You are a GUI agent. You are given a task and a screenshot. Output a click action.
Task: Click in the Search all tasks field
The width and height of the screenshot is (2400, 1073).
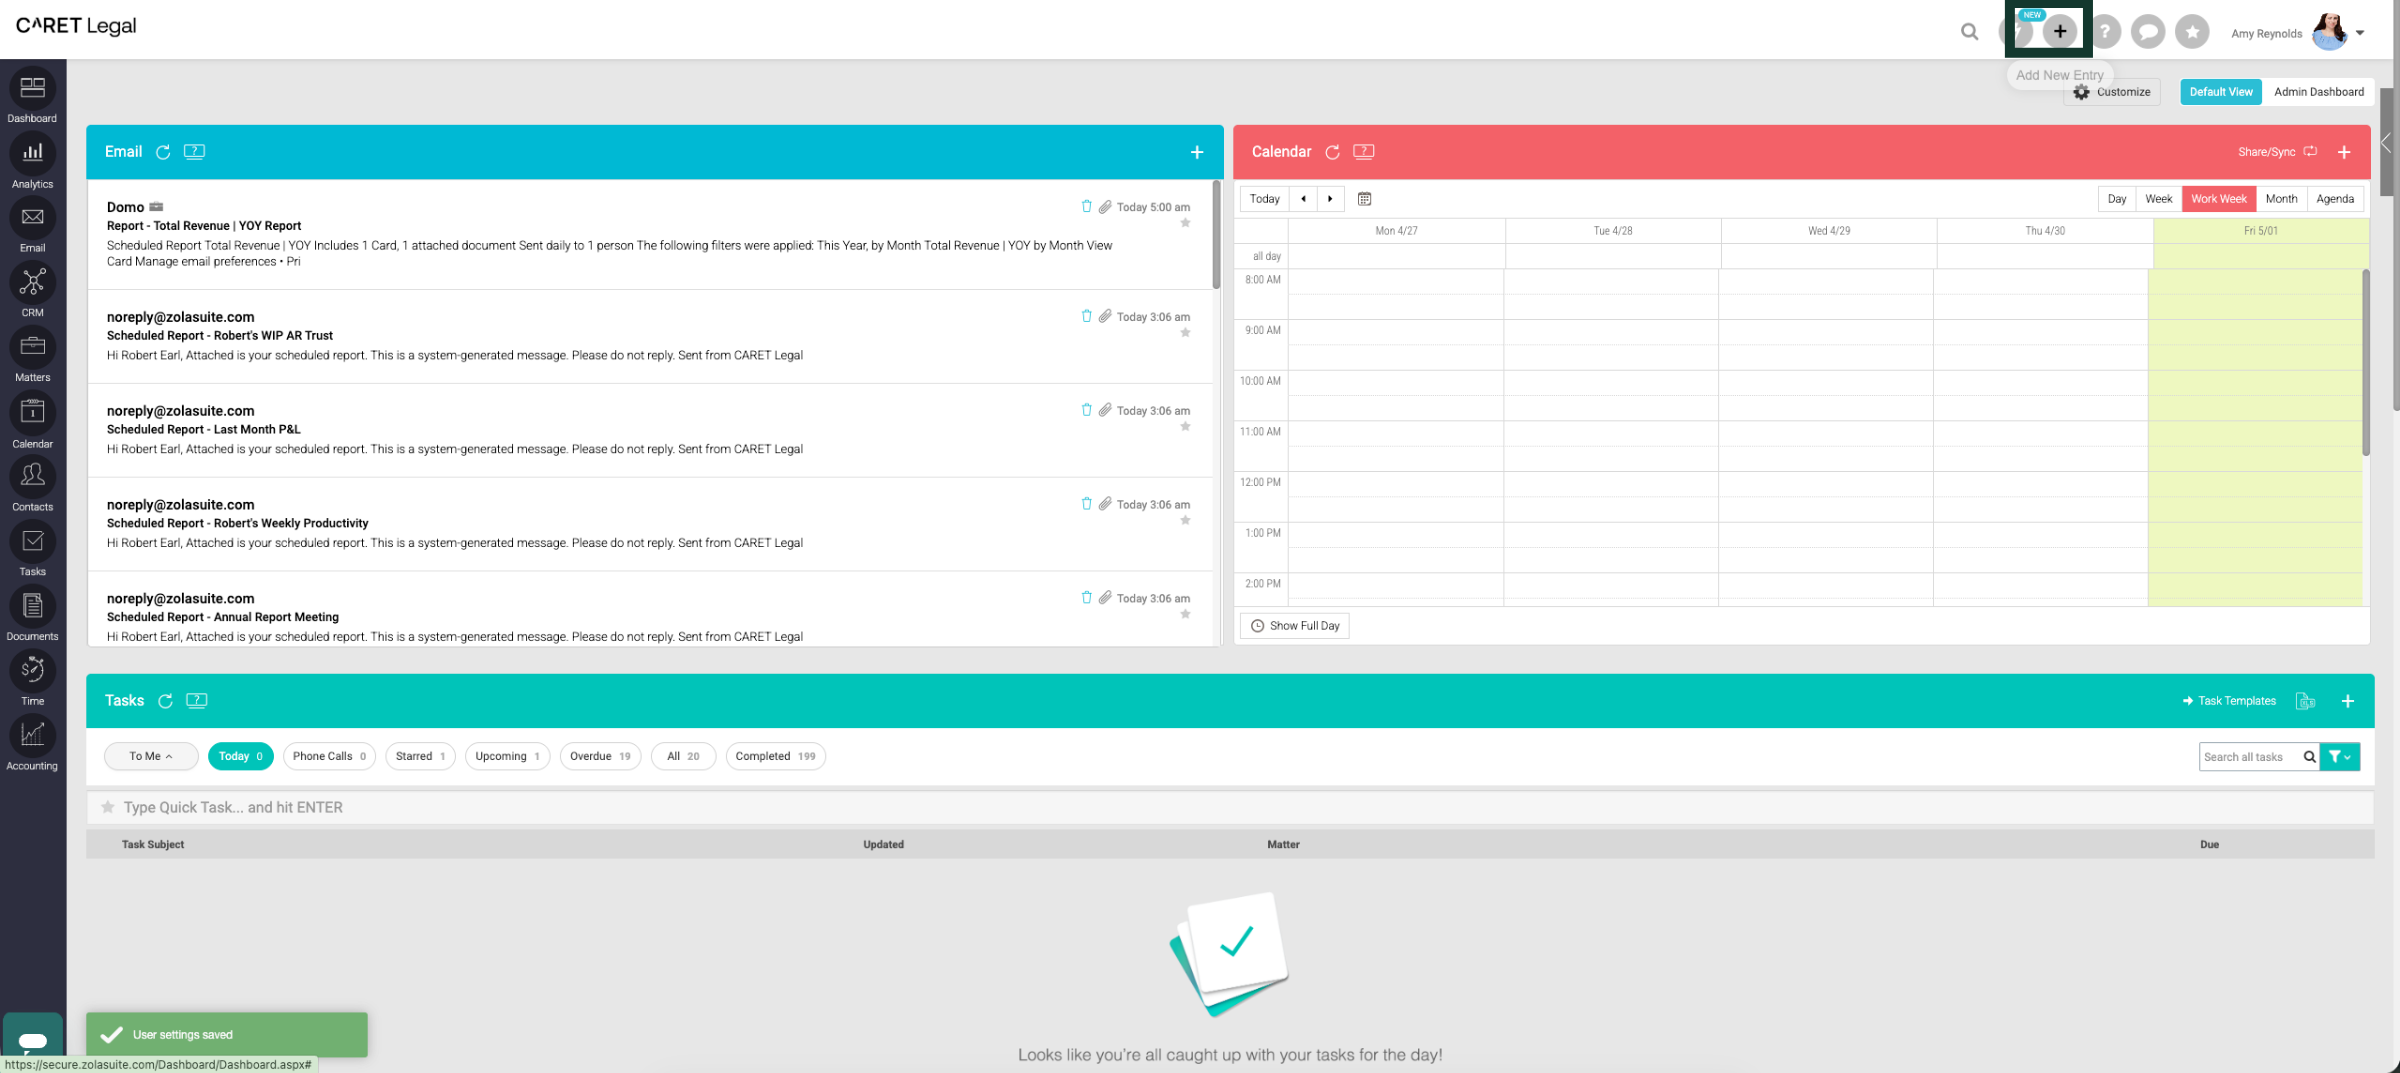[x=2248, y=757]
